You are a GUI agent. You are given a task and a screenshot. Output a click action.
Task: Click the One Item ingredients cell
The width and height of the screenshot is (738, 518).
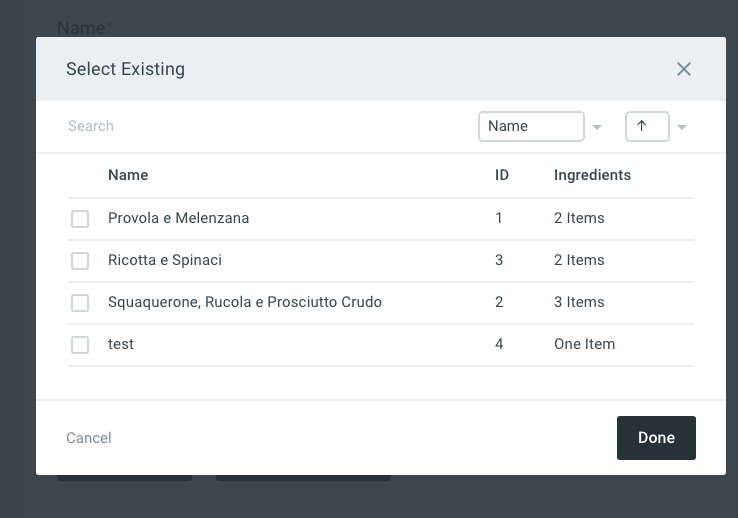pos(584,344)
